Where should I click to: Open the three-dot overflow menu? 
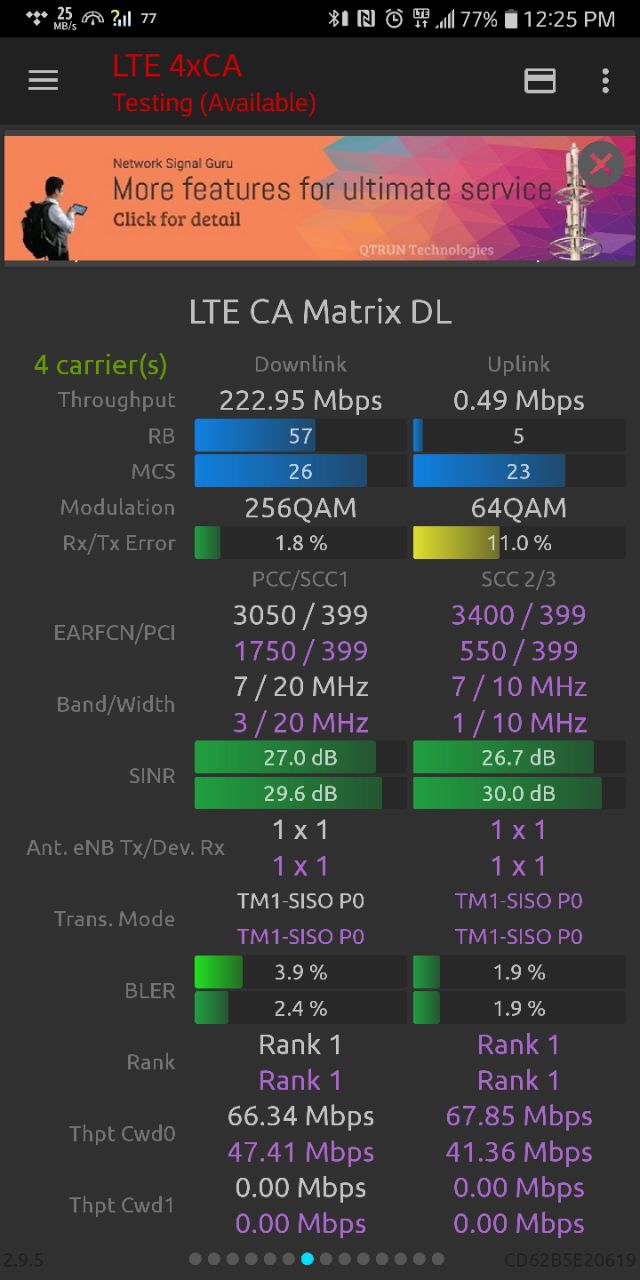(605, 81)
